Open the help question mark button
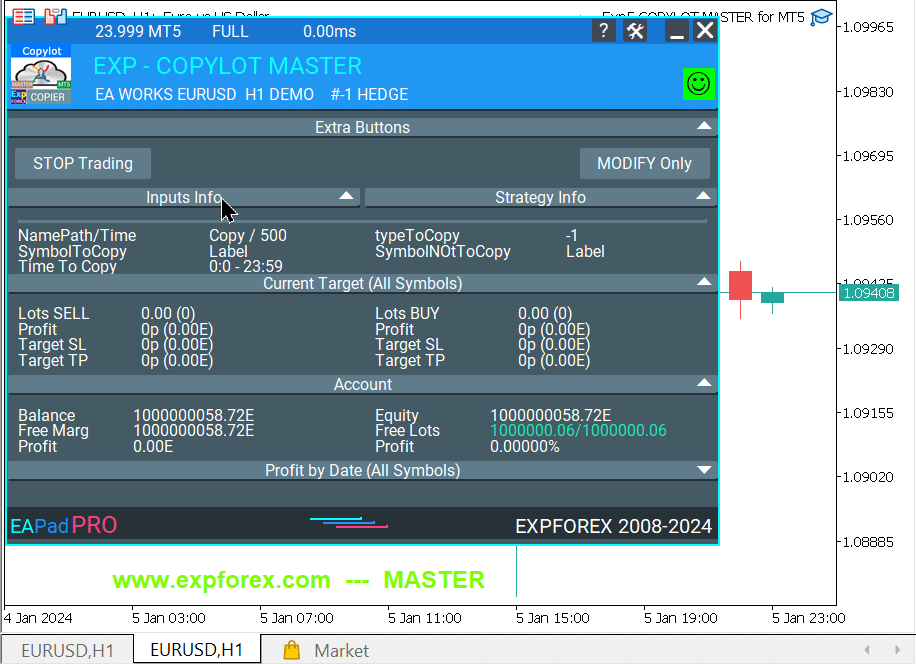 [603, 31]
